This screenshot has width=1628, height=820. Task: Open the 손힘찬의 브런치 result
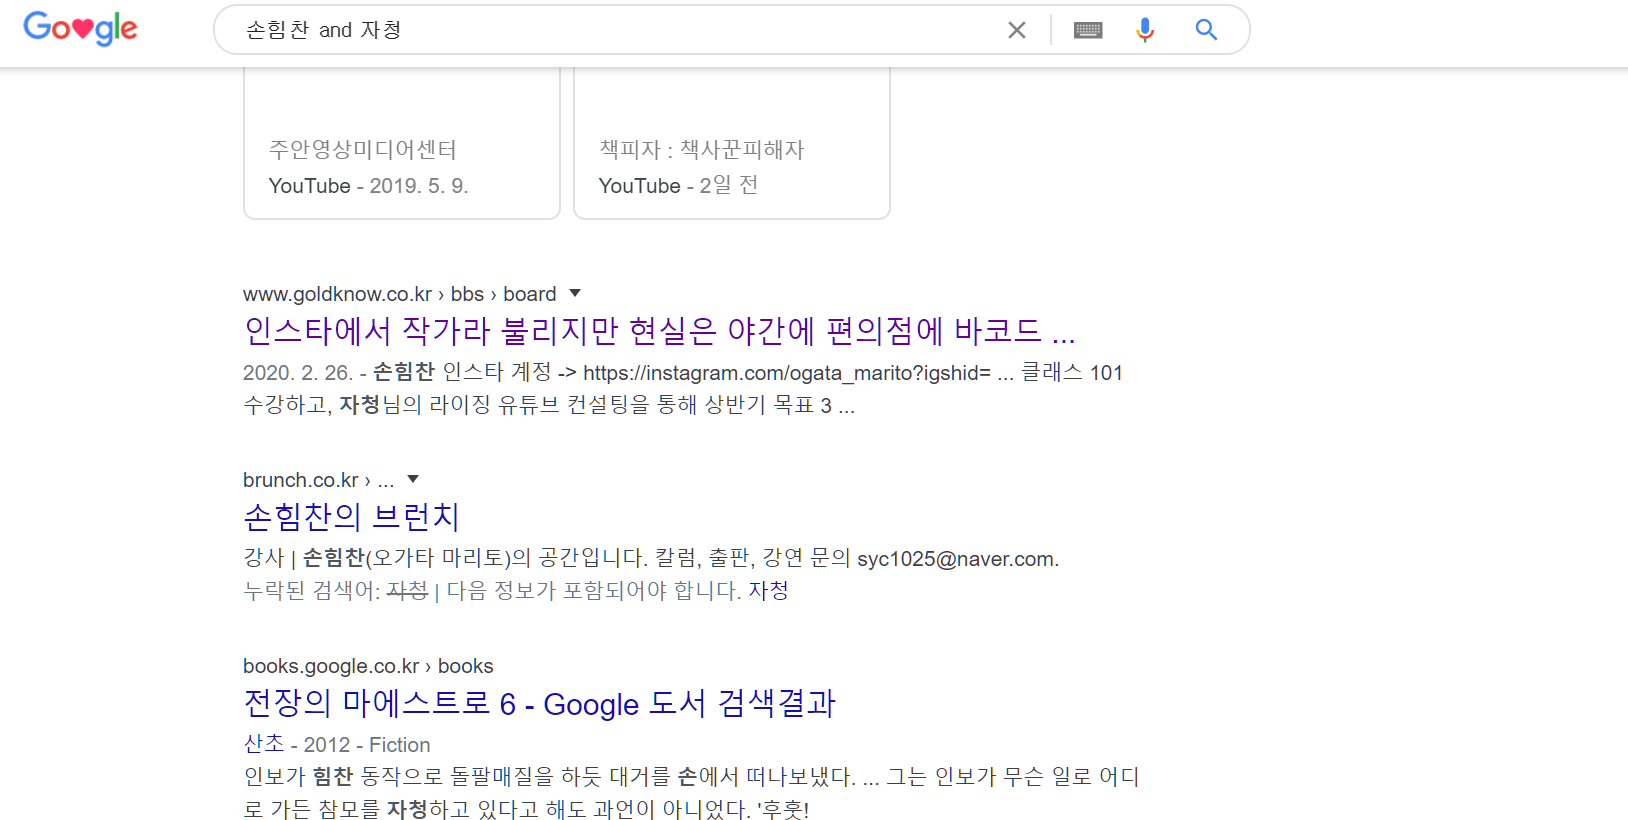point(351,517)
